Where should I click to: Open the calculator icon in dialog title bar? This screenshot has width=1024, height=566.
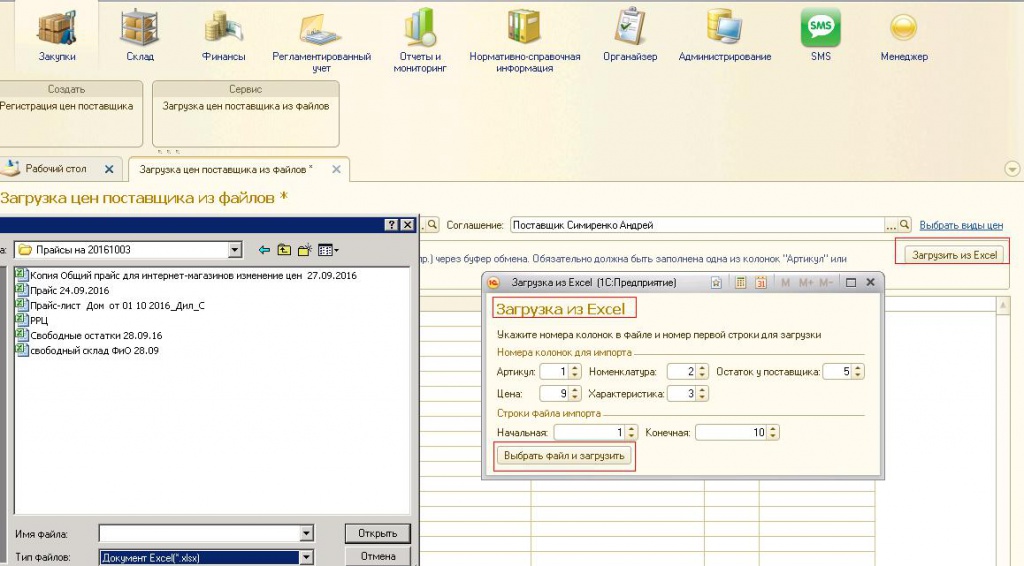tap(741, 283)
